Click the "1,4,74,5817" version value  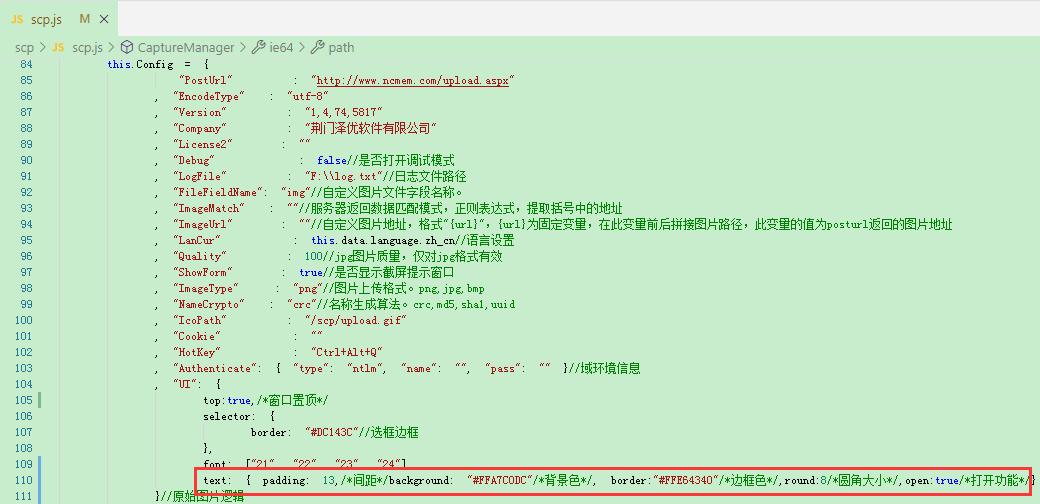(x=344, y=112)
